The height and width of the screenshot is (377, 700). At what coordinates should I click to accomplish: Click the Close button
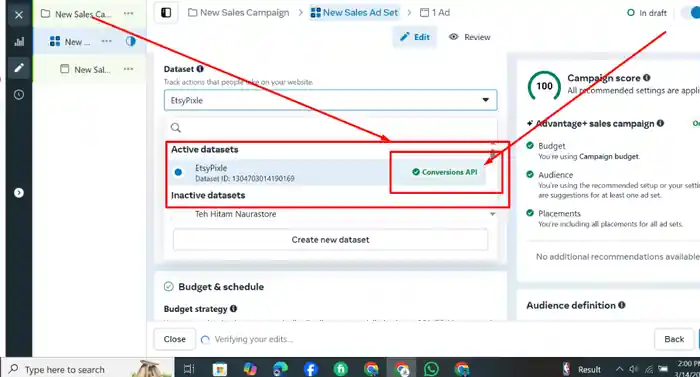(175, 339)
